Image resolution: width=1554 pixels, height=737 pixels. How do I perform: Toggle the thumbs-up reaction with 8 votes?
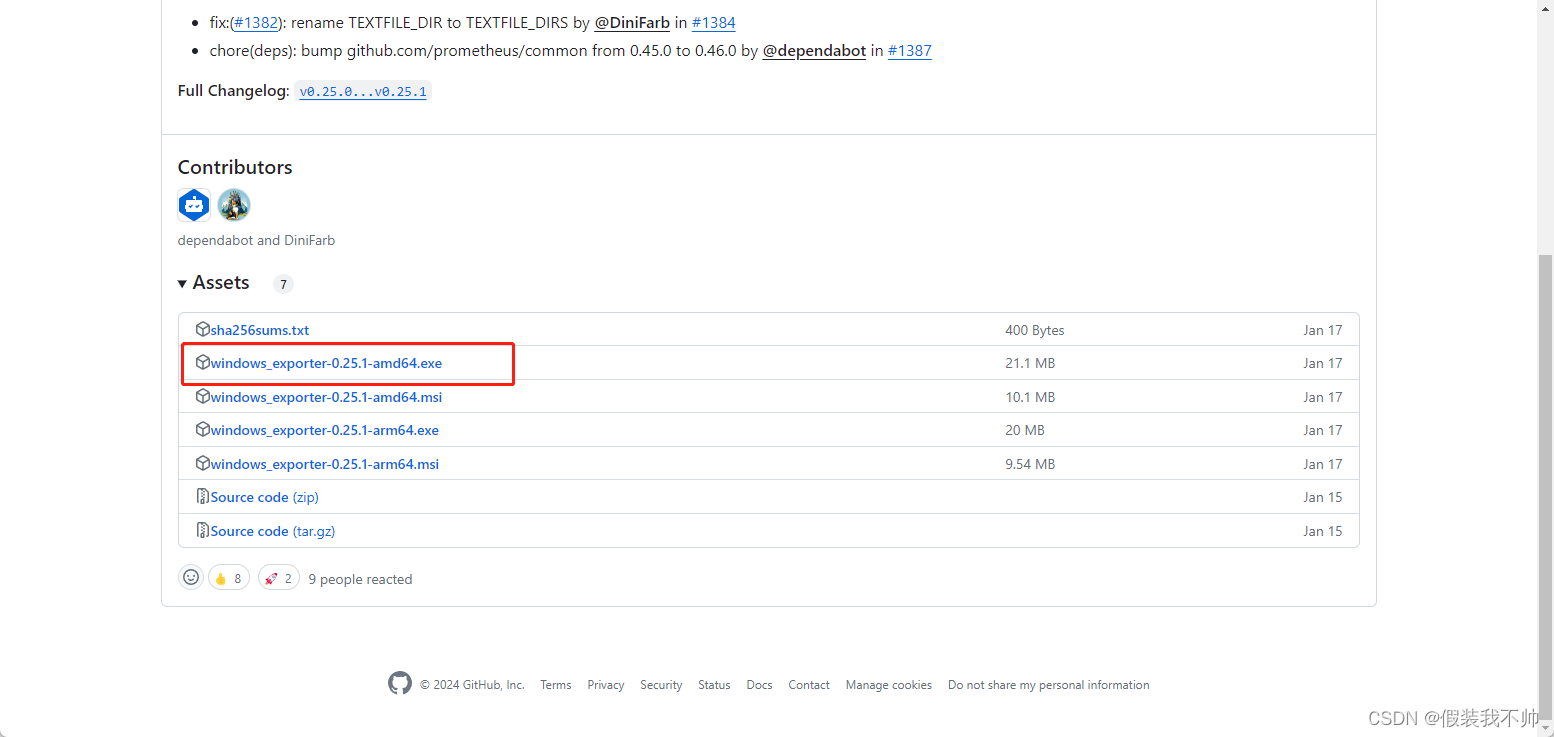[229, 578]
